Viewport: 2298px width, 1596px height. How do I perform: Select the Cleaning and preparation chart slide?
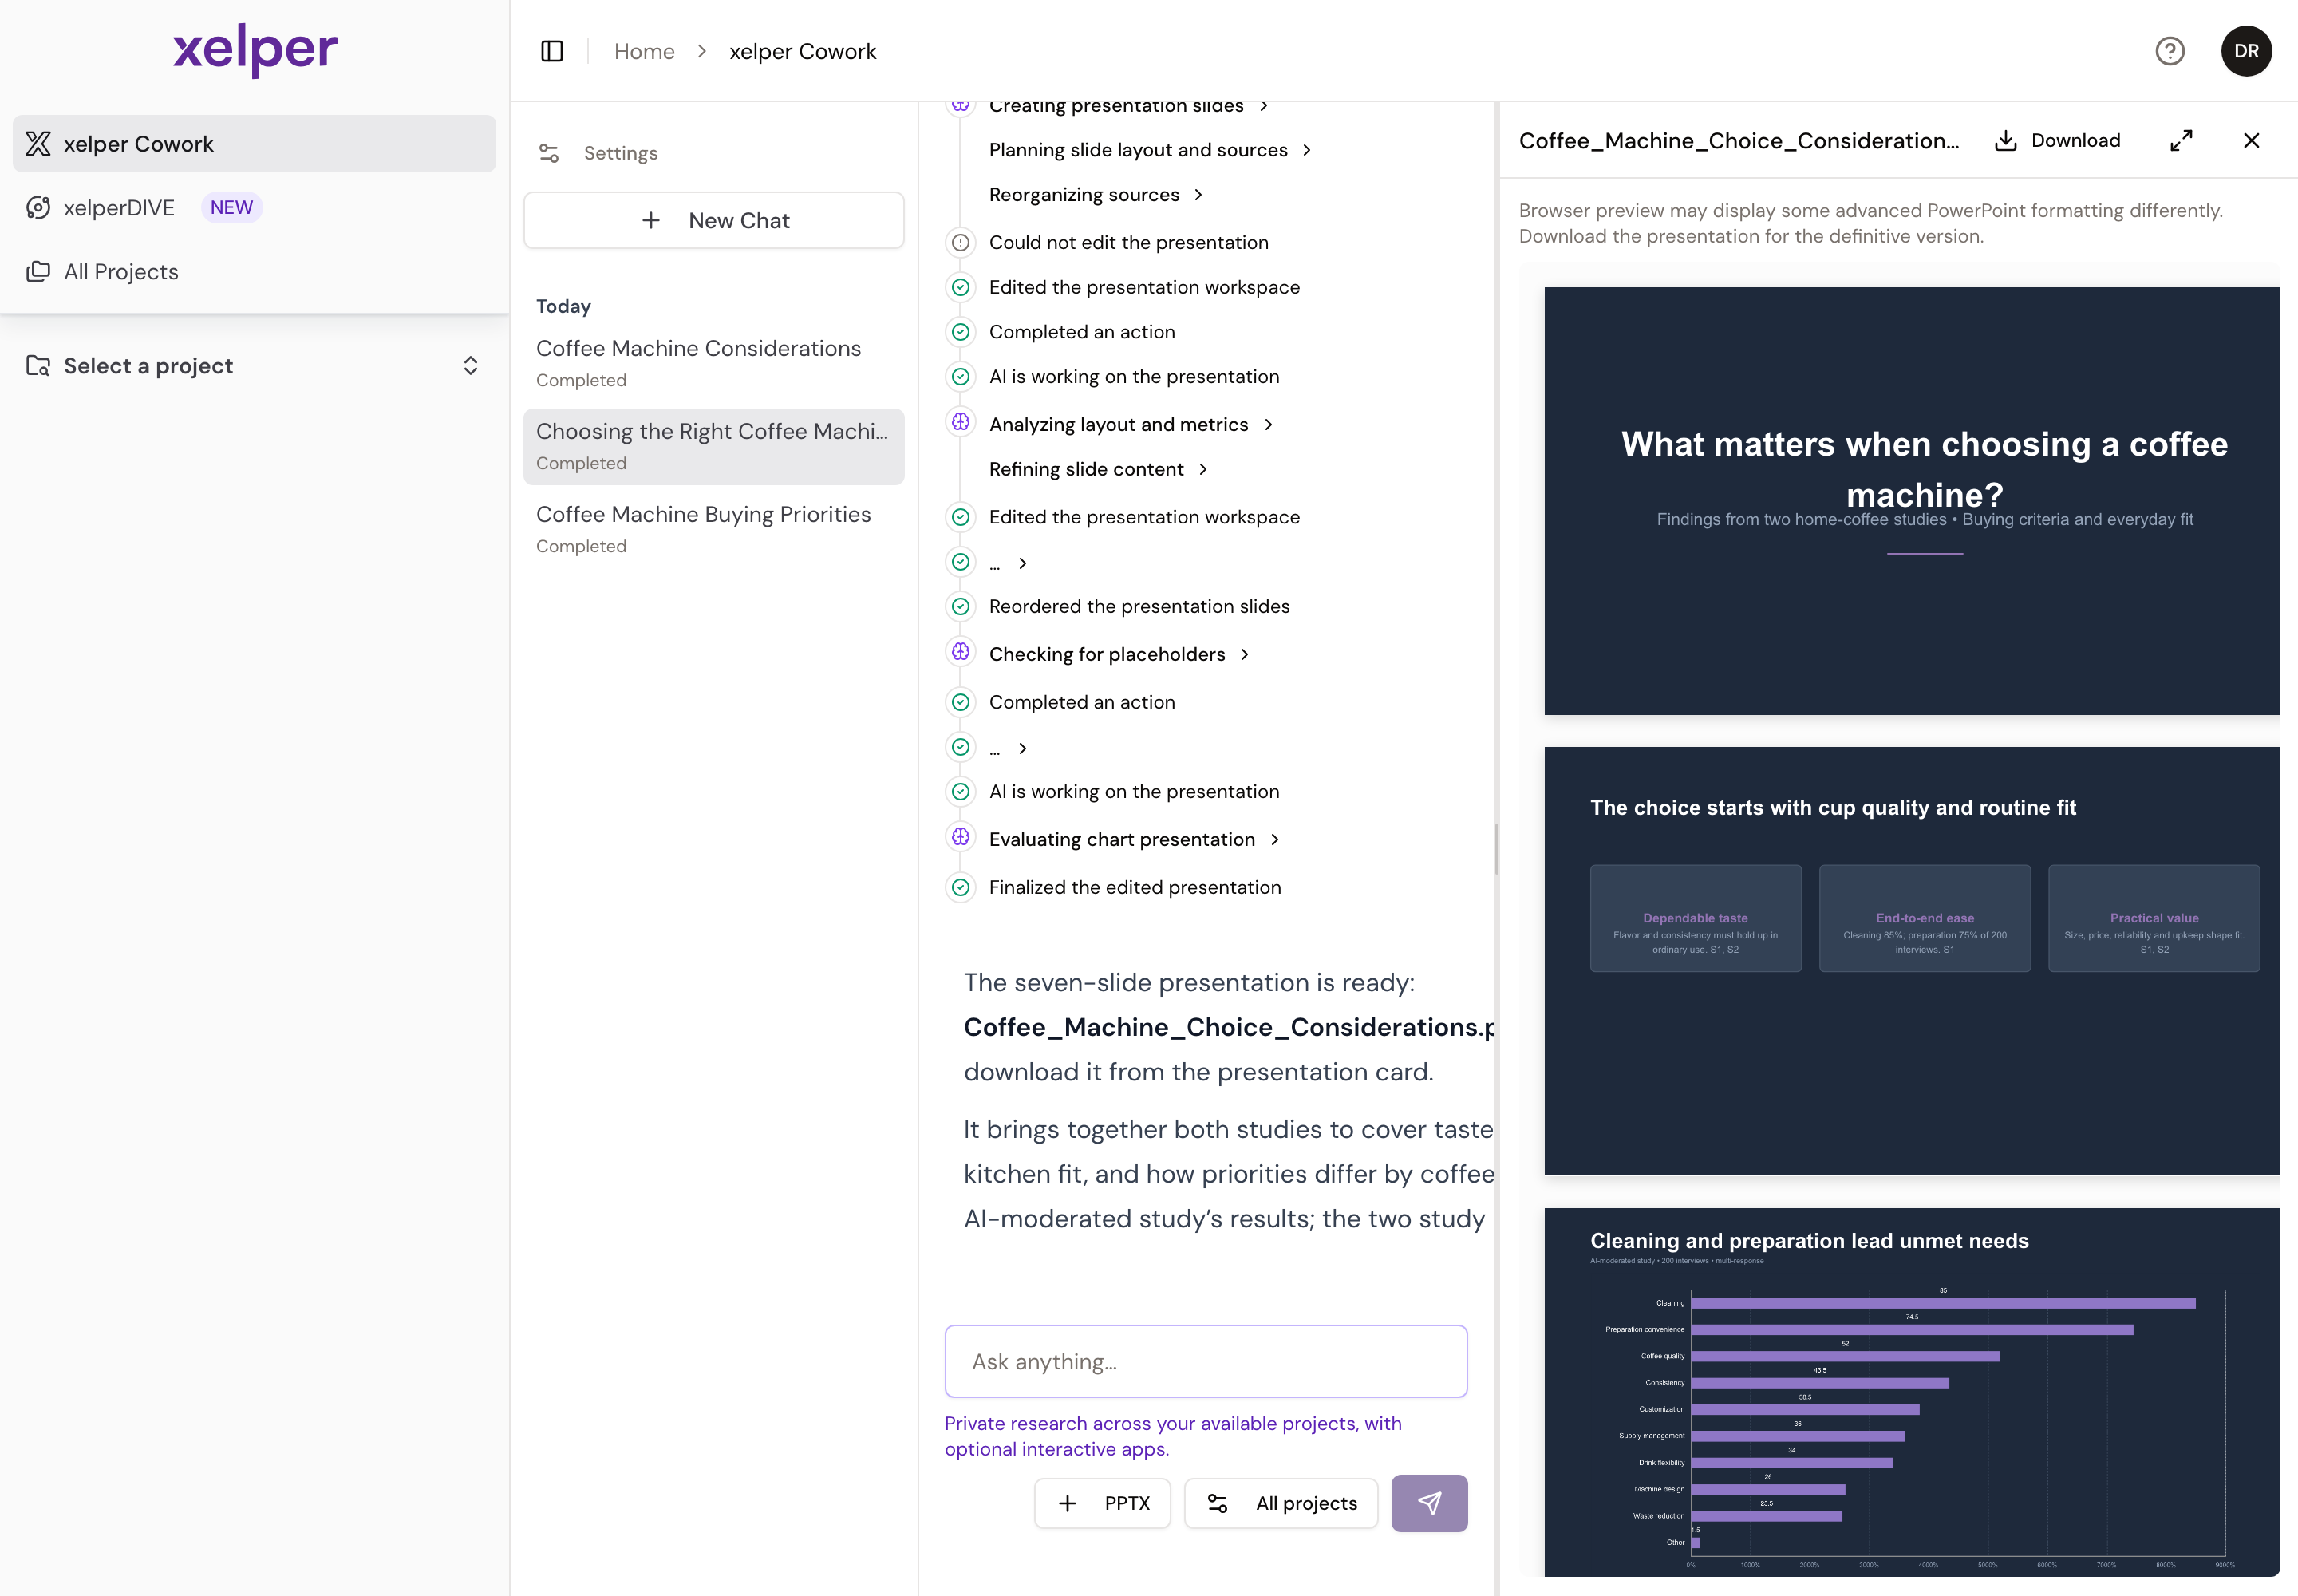click(1911, 1392)
